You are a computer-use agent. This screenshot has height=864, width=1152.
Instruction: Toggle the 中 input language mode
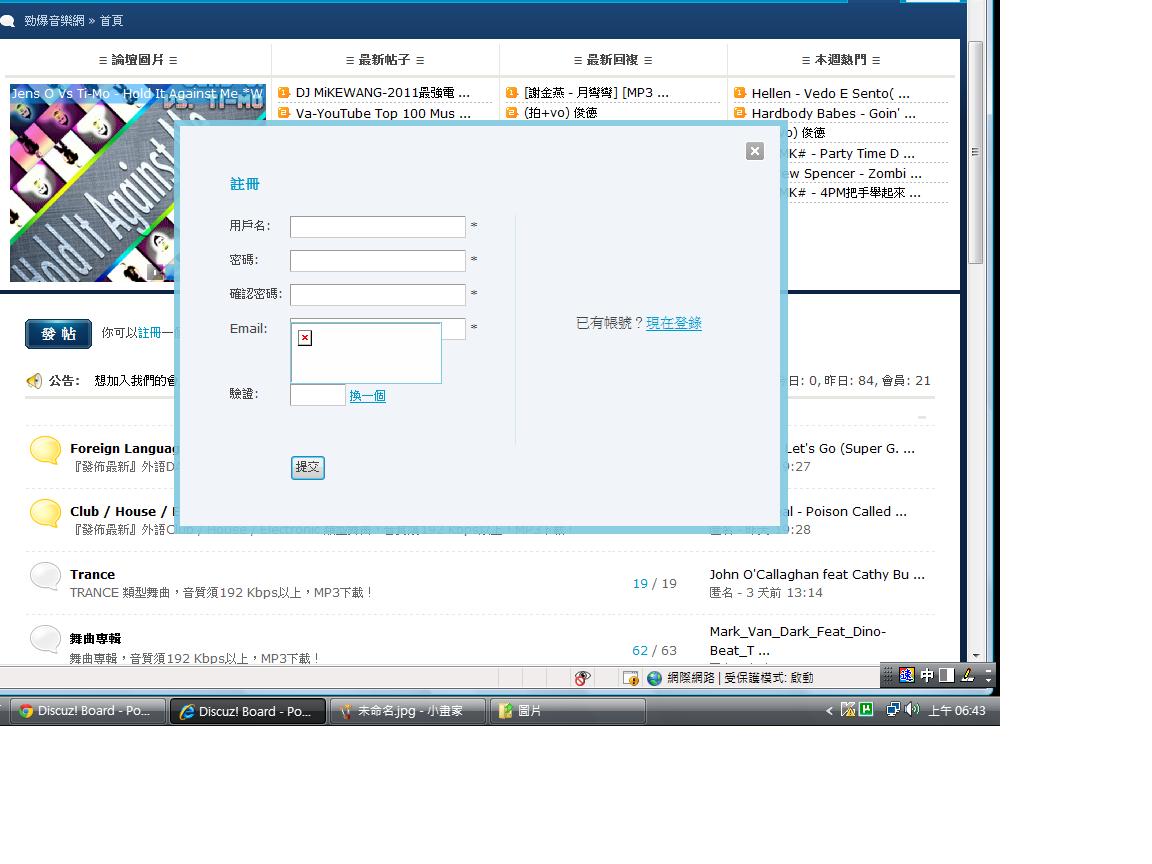coord(927,675)
